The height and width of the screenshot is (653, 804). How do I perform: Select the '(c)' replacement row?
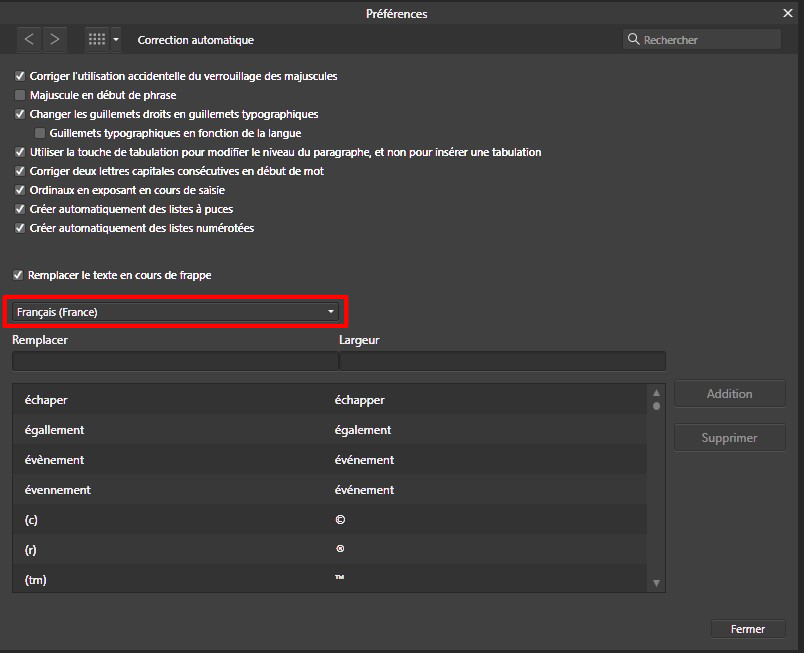[330, 520]
